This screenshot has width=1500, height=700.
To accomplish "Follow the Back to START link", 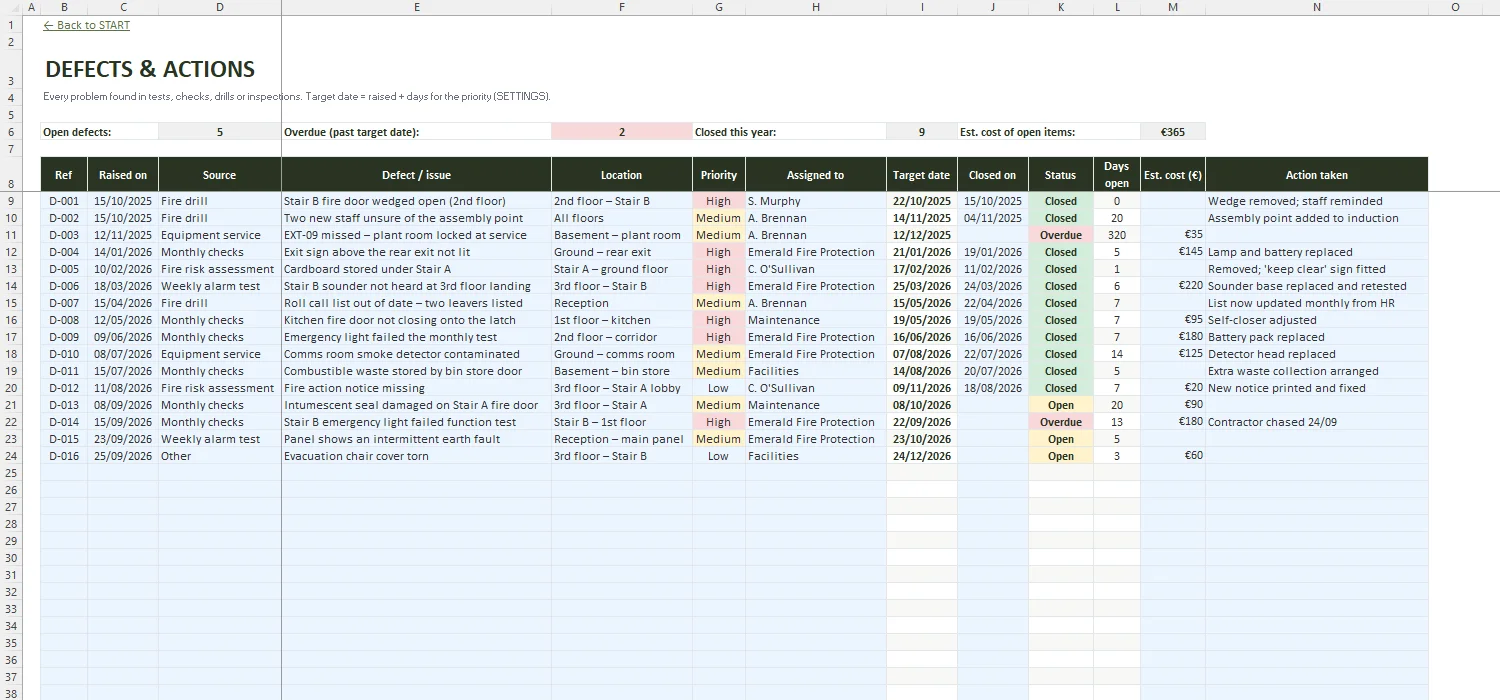I will 87,25.
